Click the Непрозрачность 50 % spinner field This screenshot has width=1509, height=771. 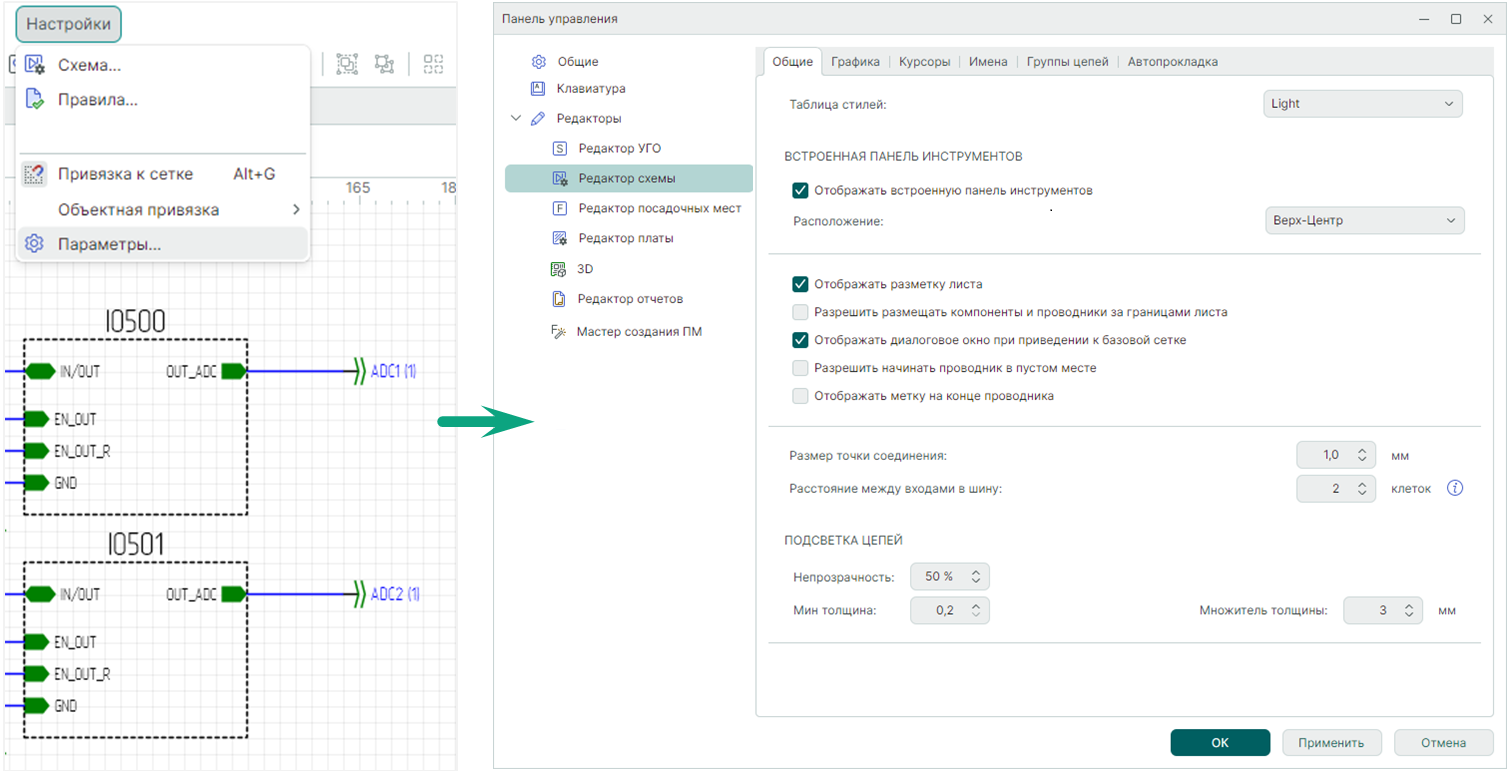pyautogui.click(x=938, y=577)
